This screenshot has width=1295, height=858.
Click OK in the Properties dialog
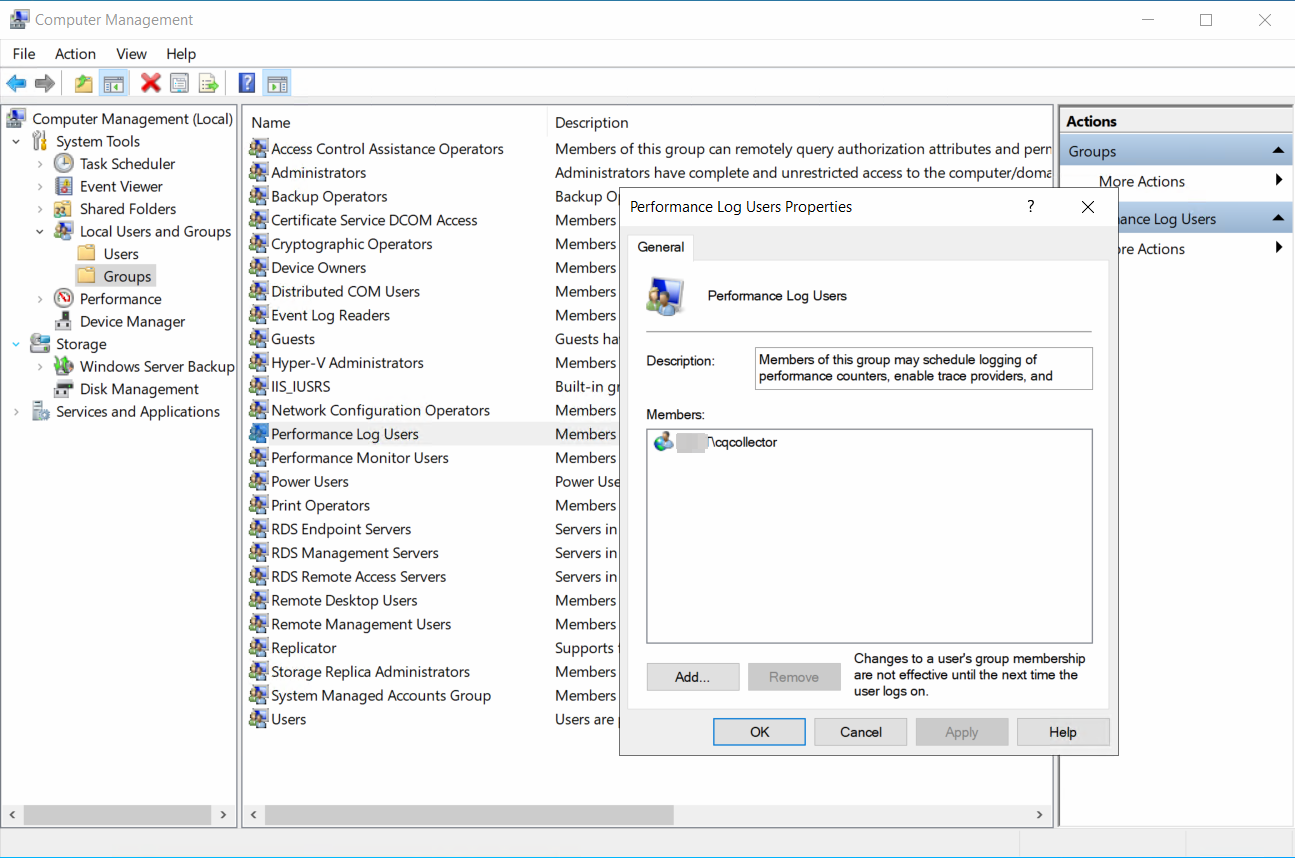tap(760, 732)
